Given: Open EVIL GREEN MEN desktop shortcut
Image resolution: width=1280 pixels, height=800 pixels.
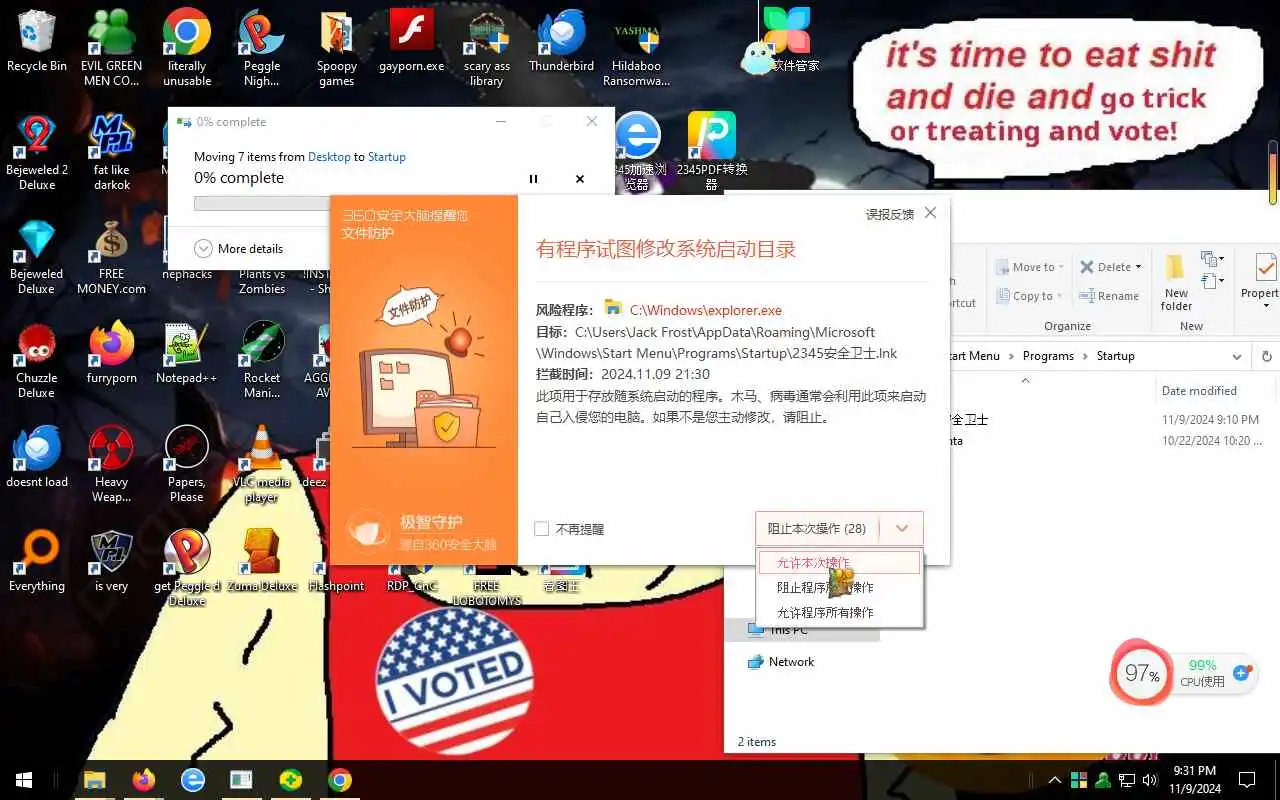Looking at the screenshot, I should [x=112, y=47].
